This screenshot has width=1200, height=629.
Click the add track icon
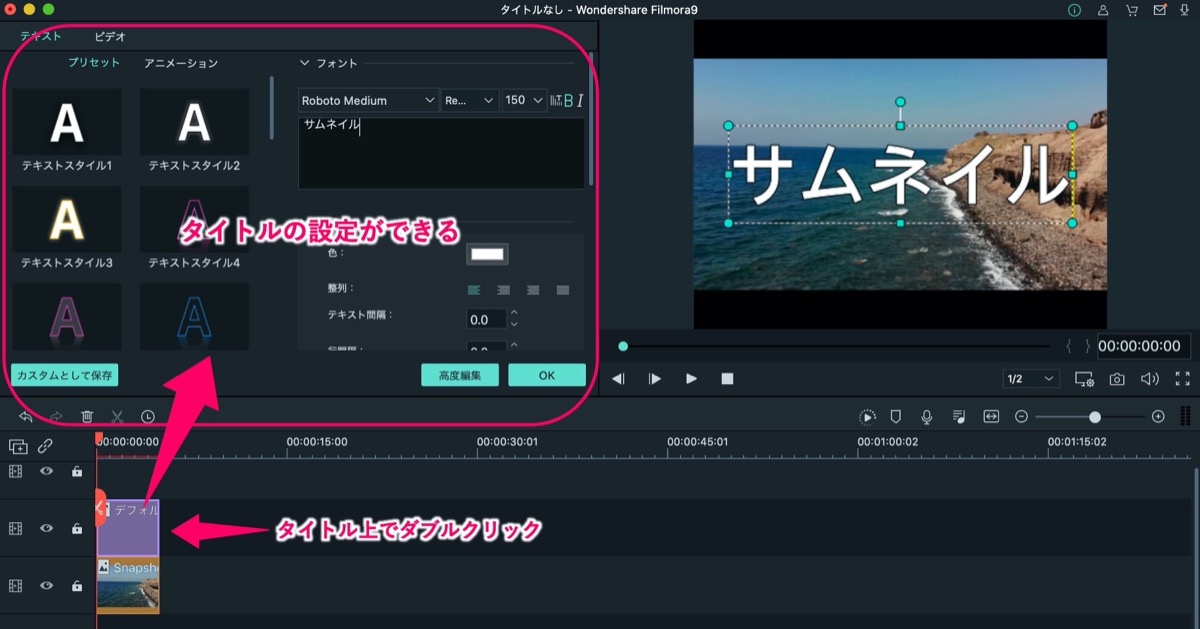pyautogui.click(x=18, y=447)
